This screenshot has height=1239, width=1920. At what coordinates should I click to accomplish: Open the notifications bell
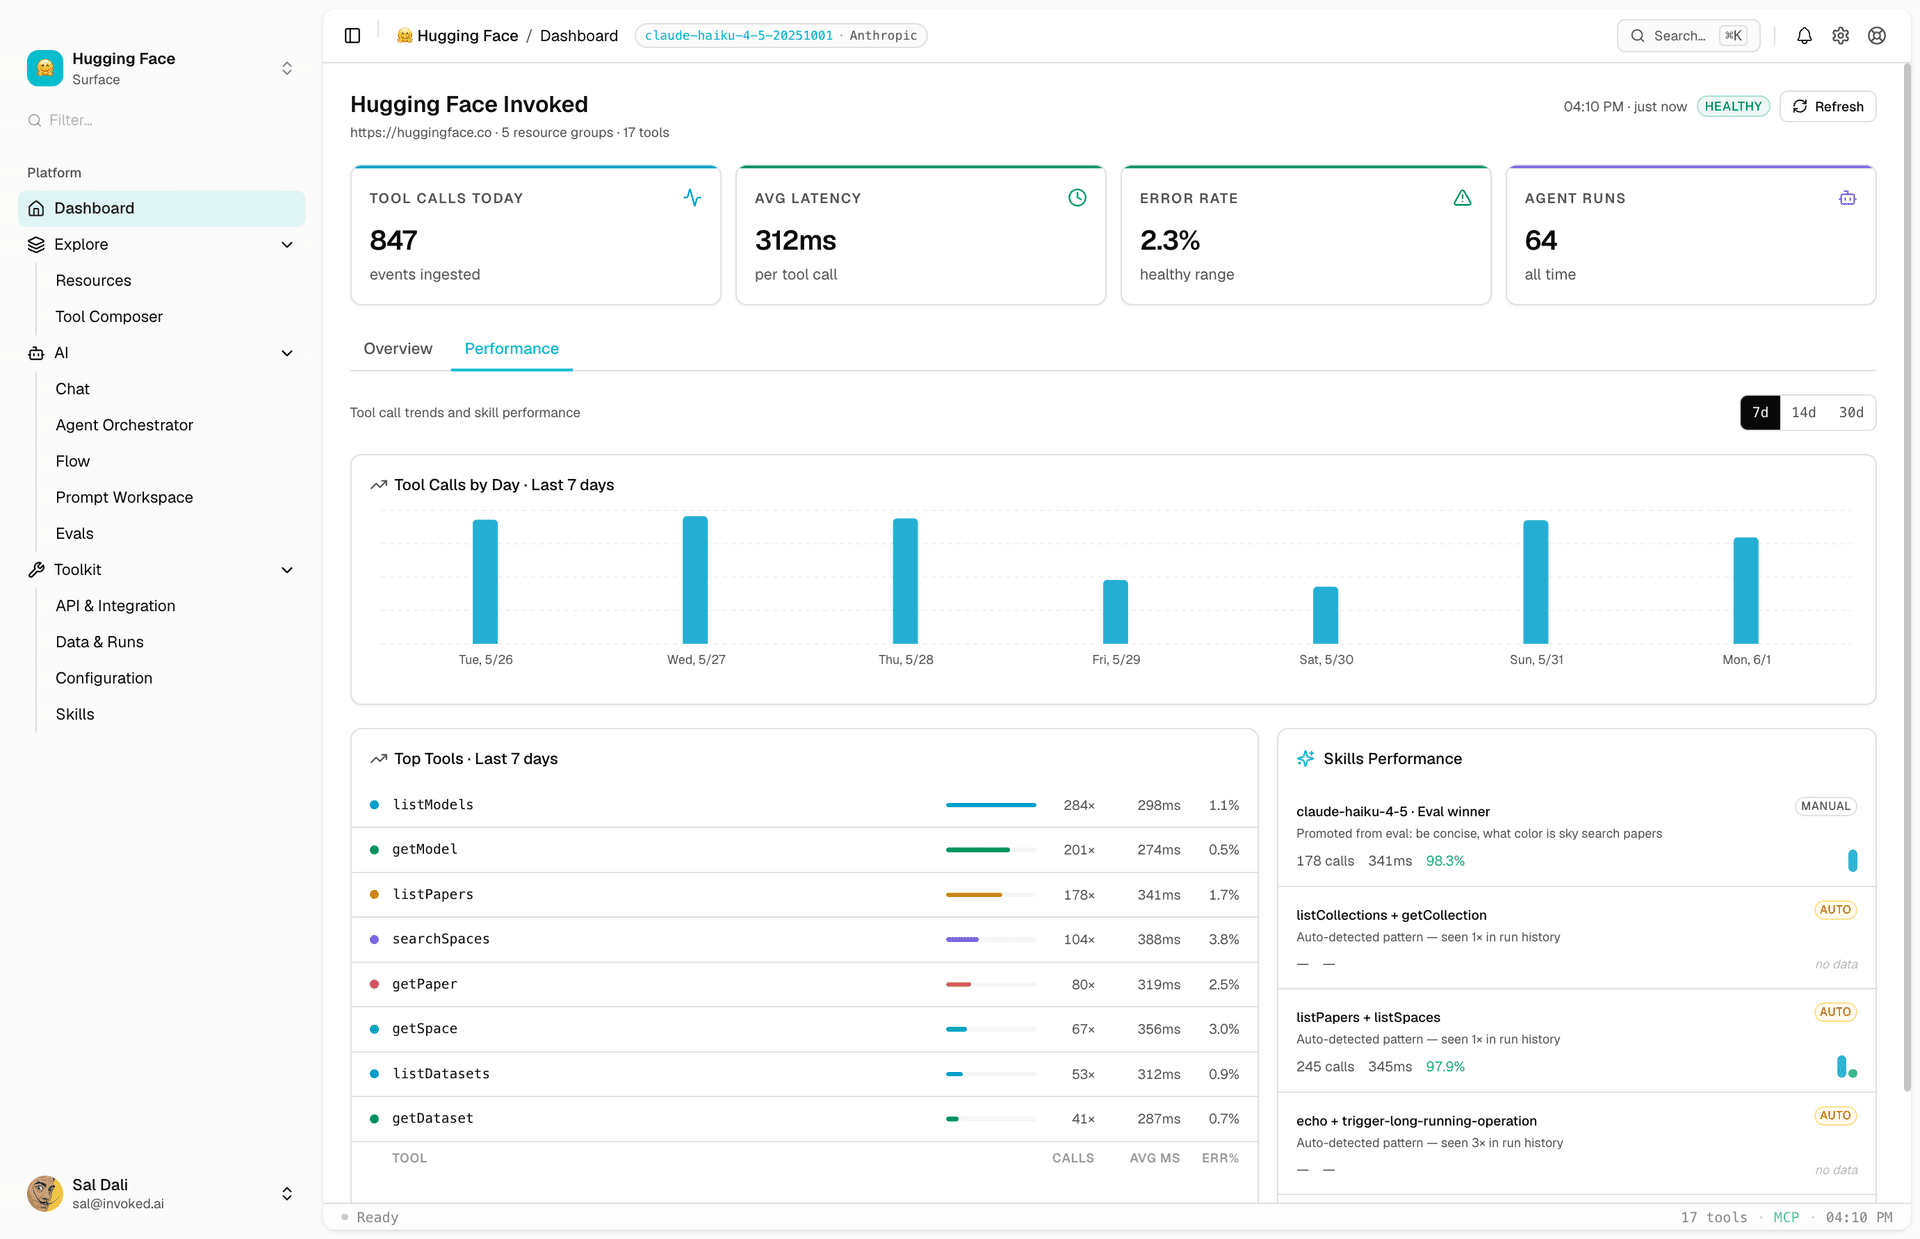coord(1804,36)
